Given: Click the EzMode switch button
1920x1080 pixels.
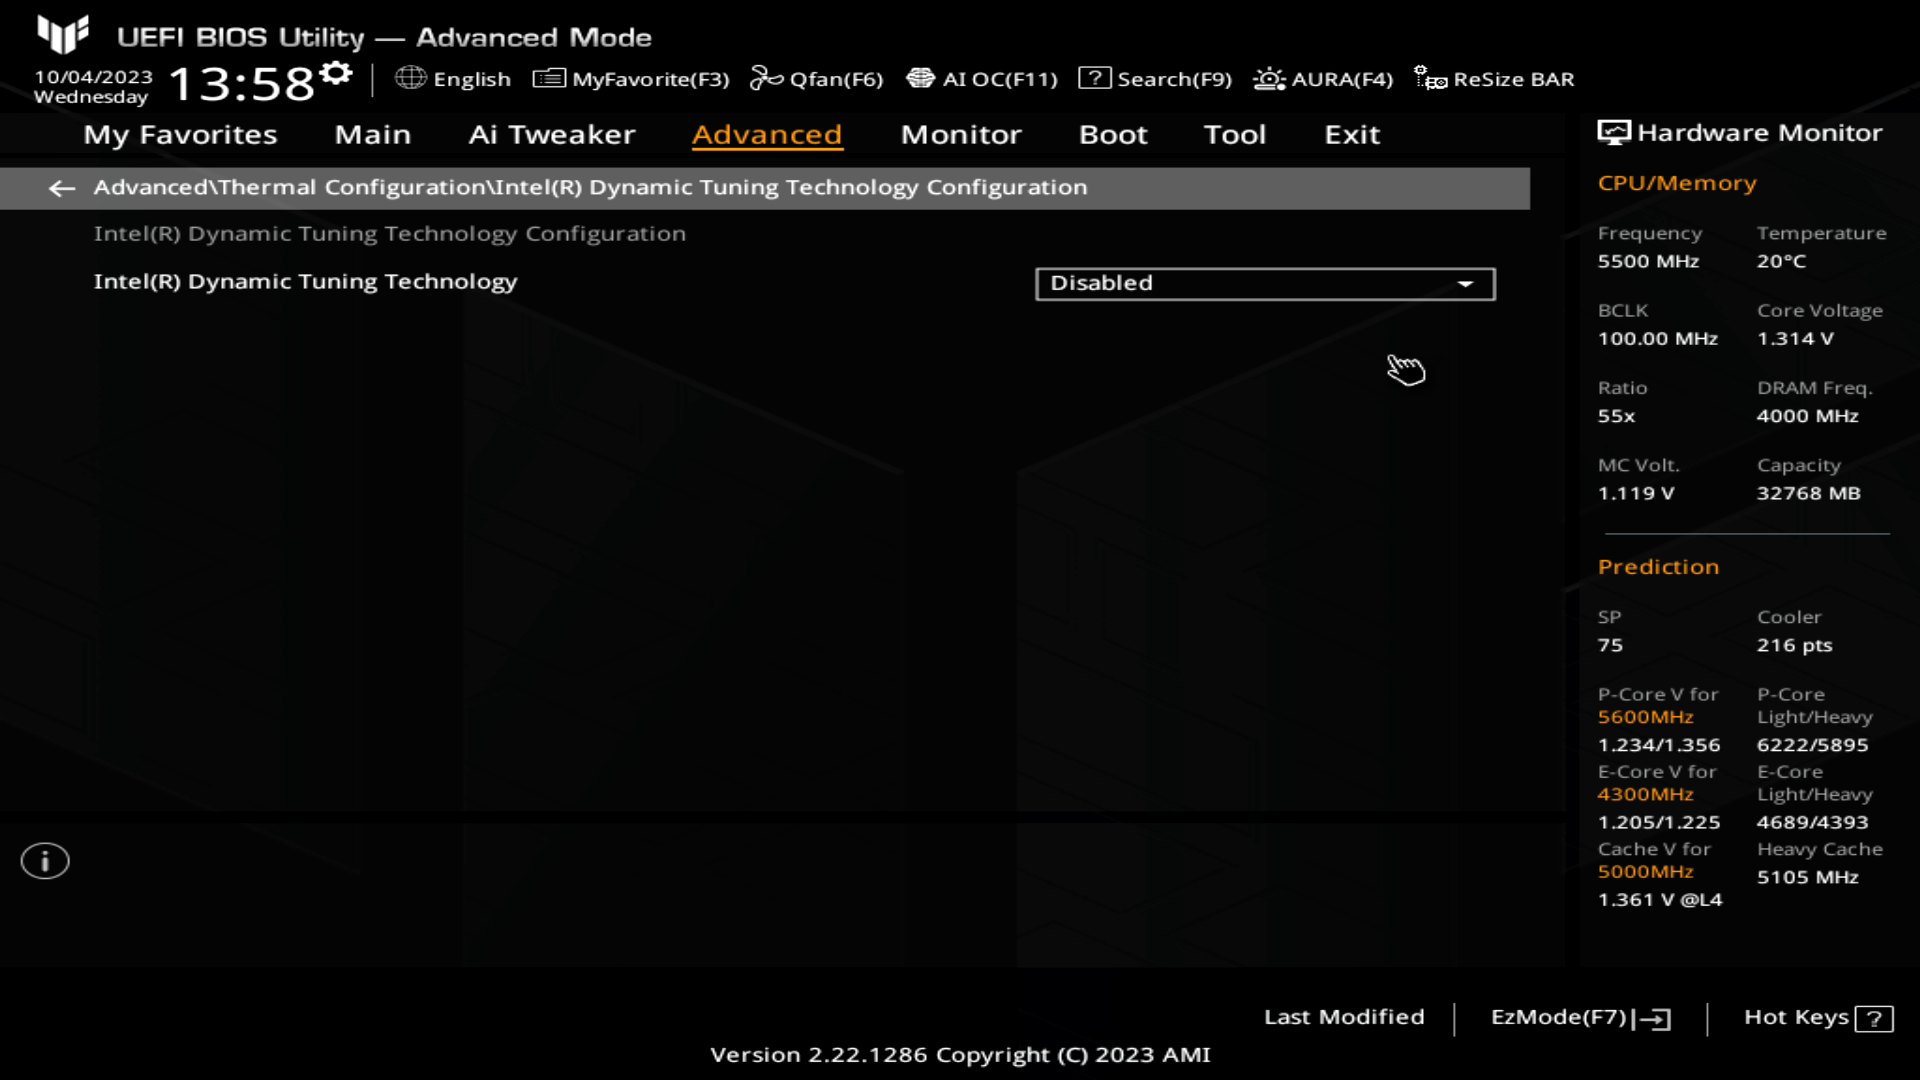Looking at the screenshot, I should [x=1576, y=1015].
